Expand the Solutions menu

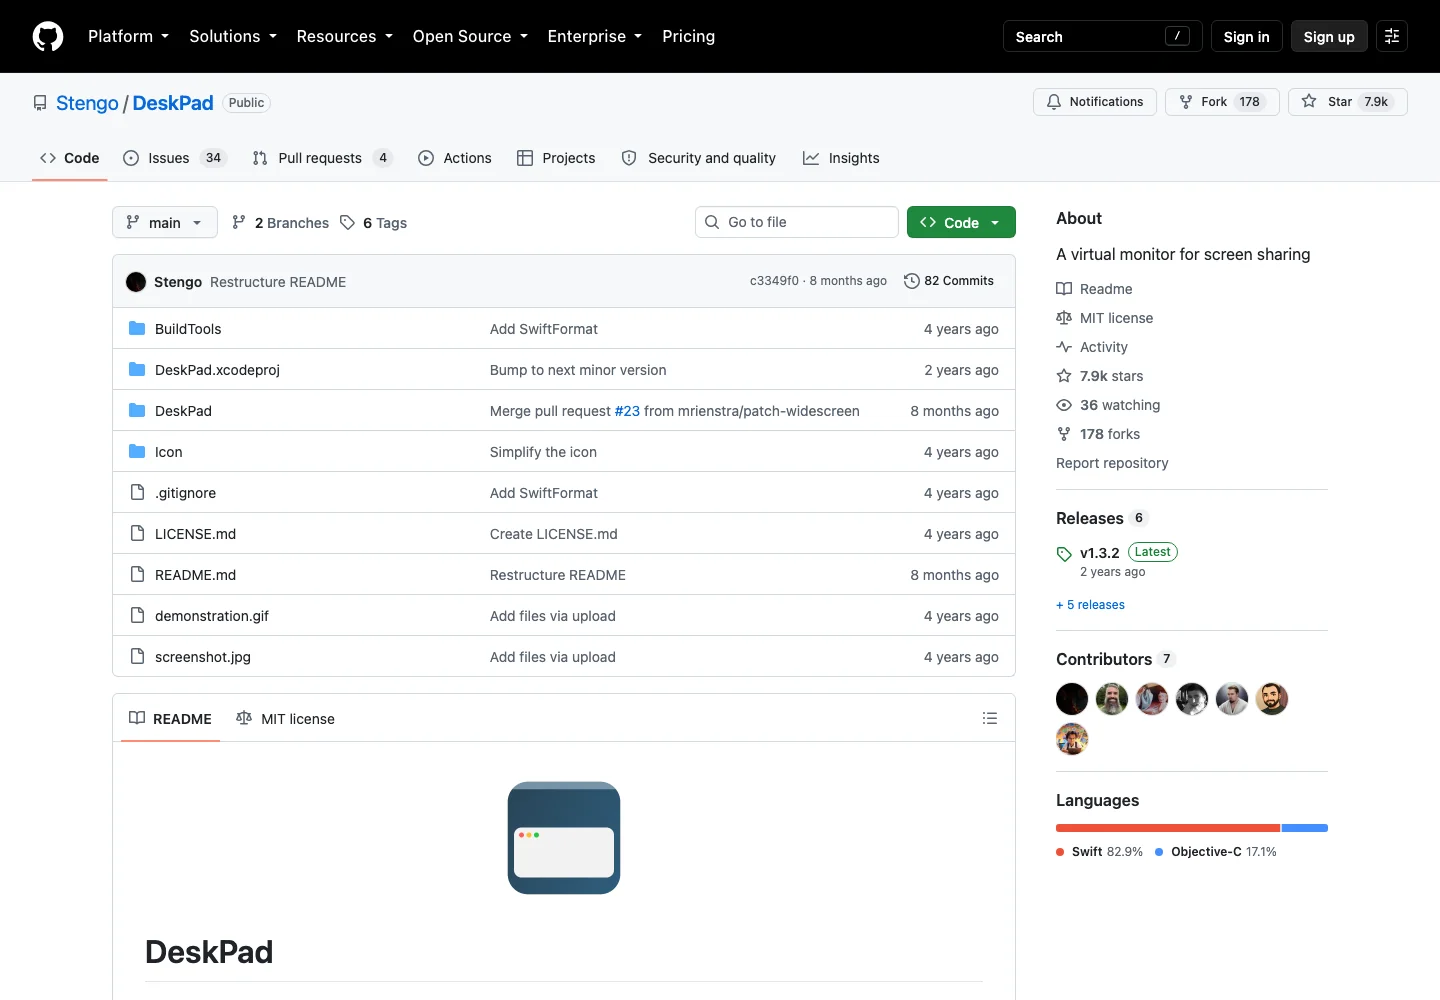(233, 36)
